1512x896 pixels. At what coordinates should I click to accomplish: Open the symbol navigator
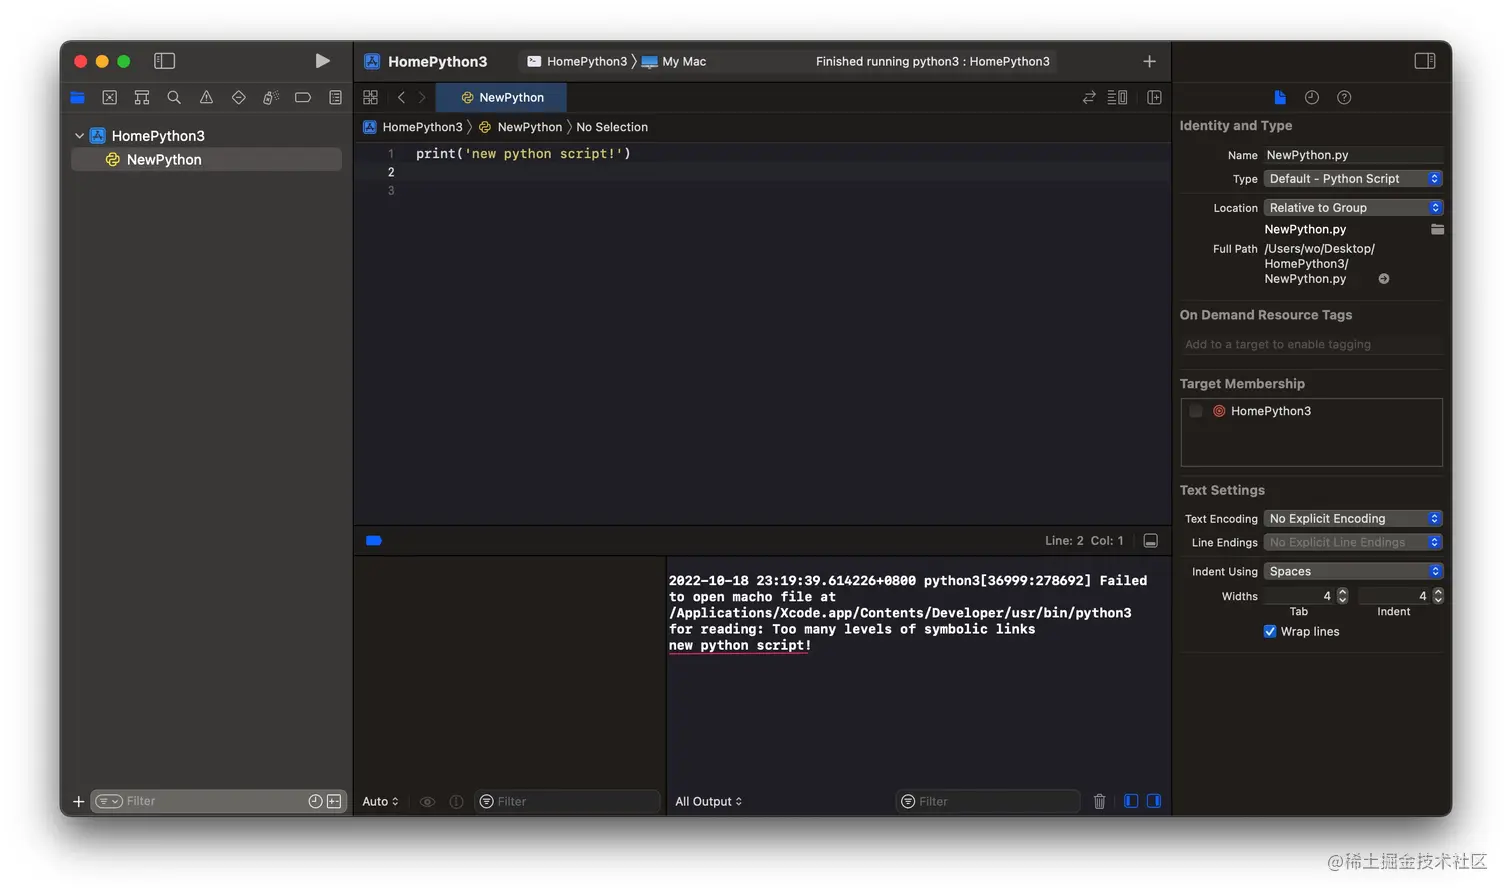(142, 97)
